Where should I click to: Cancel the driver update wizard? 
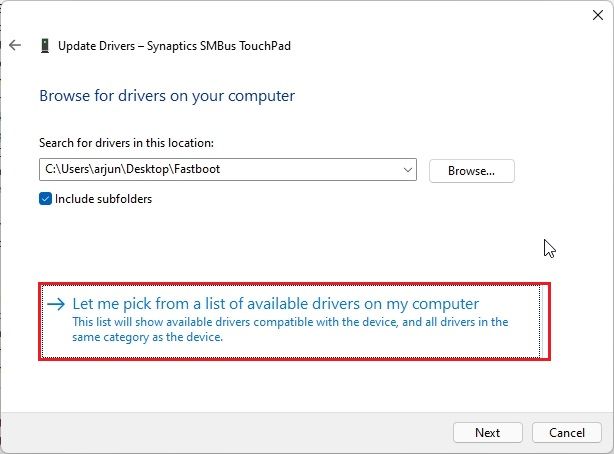[x=566, y=432]
